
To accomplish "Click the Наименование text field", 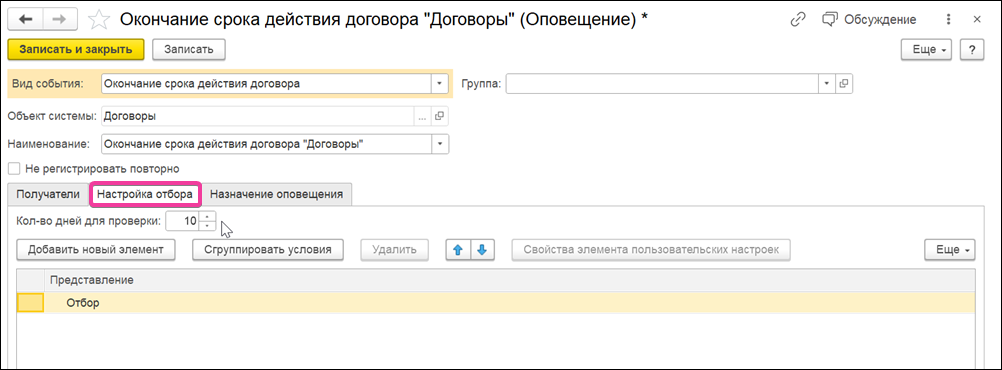I will (x=266, y=144).
